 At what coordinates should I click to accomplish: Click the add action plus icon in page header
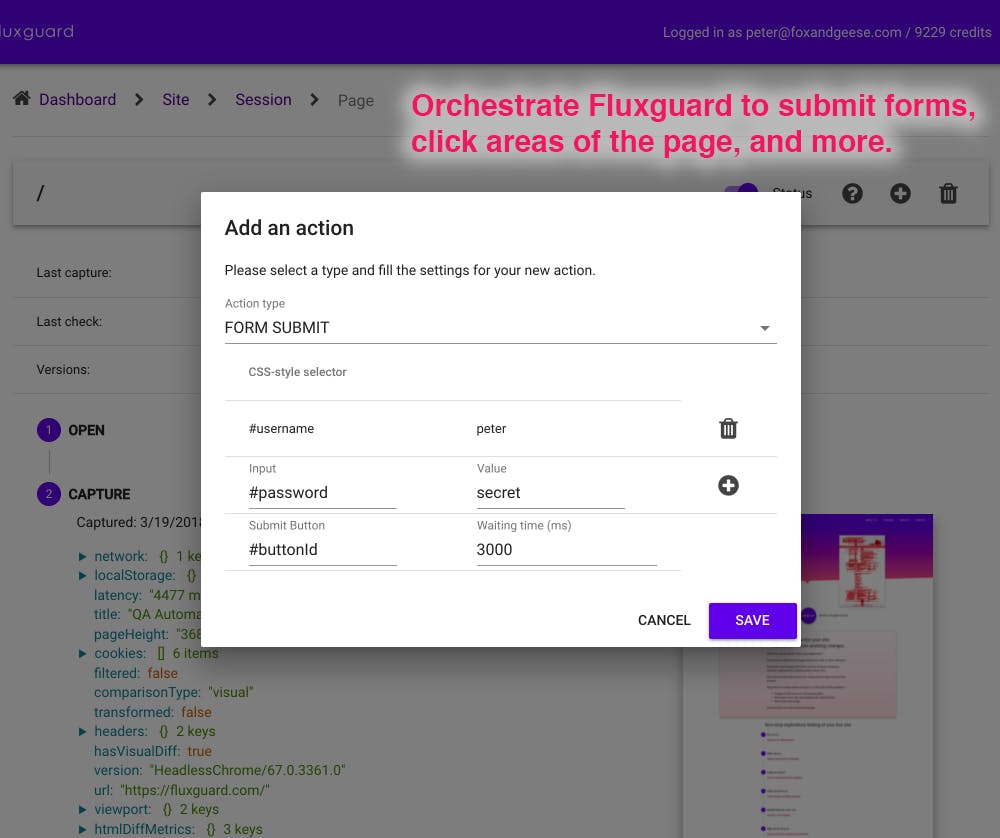(x=900, y=193)
